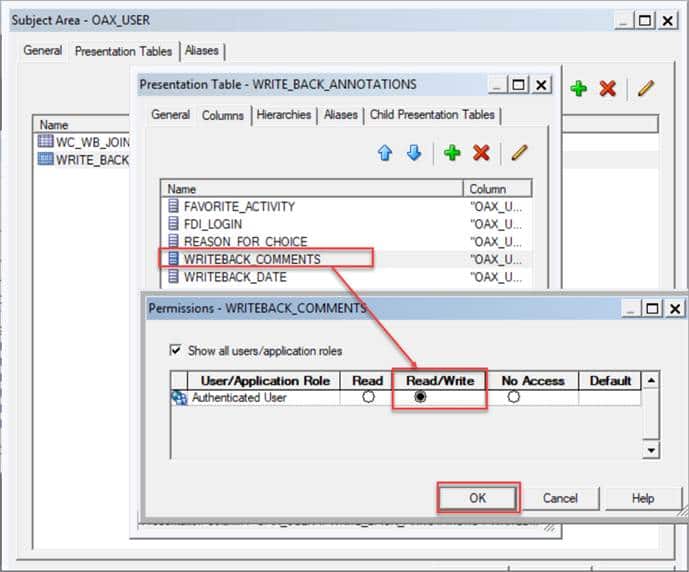
Task: Maximize the Subject Area window
Action: coord(645,21)
